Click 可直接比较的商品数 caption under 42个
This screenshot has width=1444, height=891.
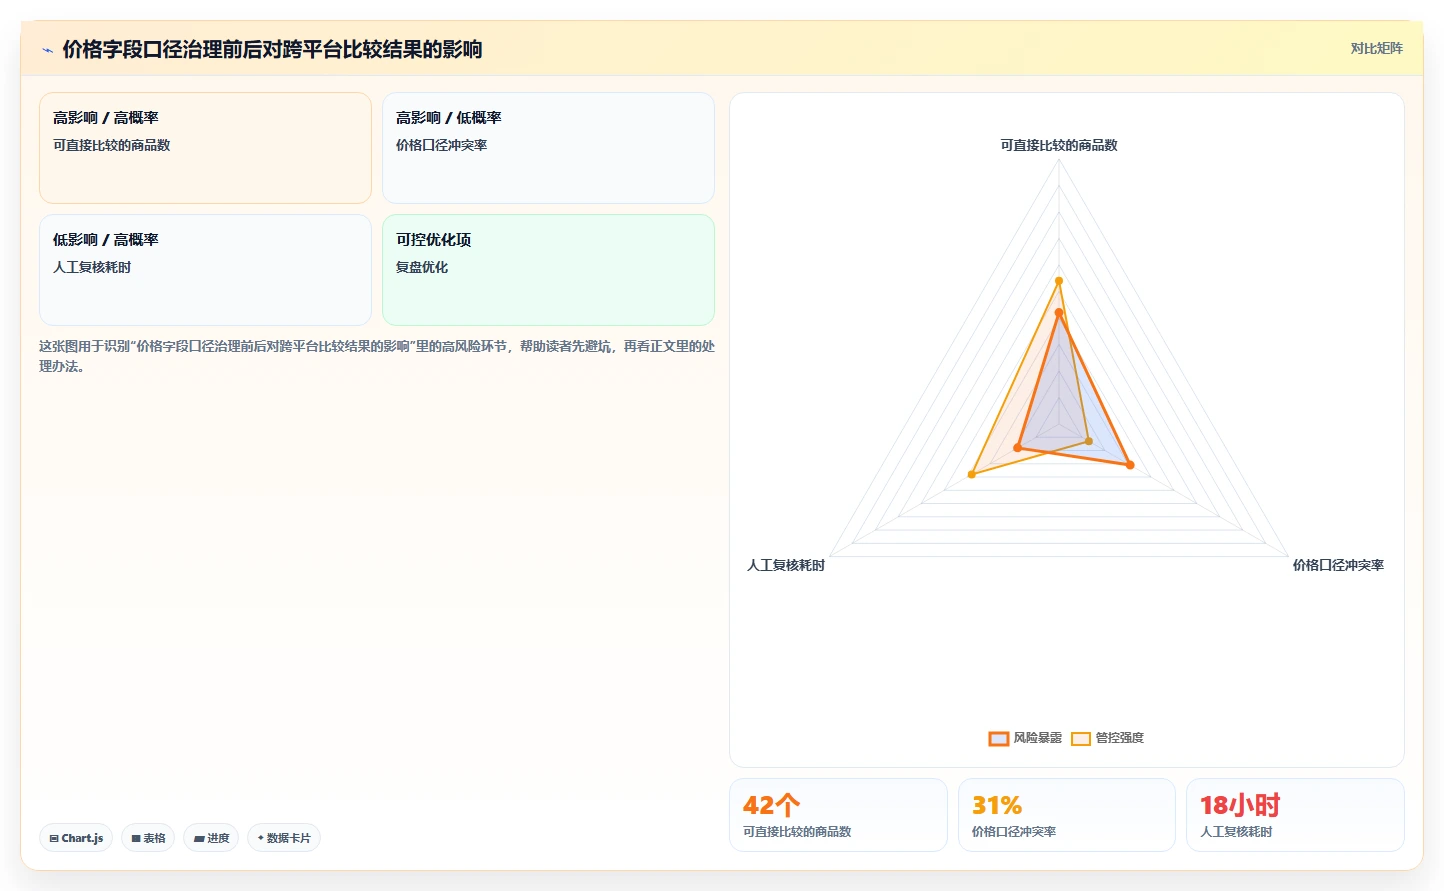tap(797, 832)
